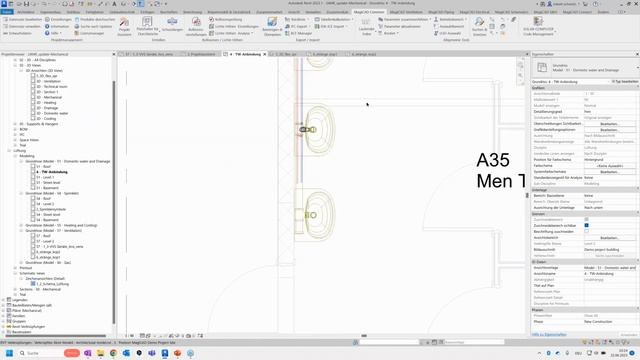Click Bearbeiten for Systemfarbschemata
This screenshot has height=360, width=640.
[x=609, y=172]
